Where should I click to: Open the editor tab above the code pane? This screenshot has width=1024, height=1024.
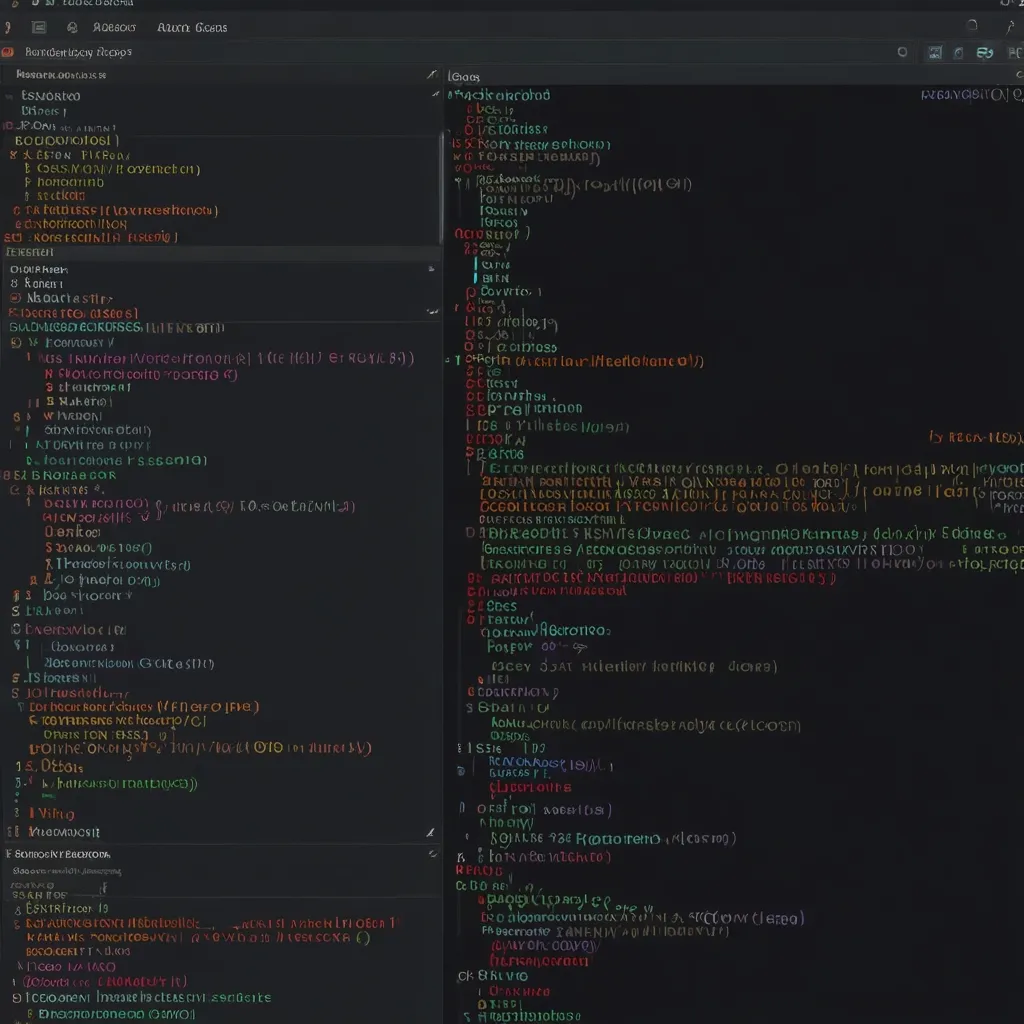point(464,76)
